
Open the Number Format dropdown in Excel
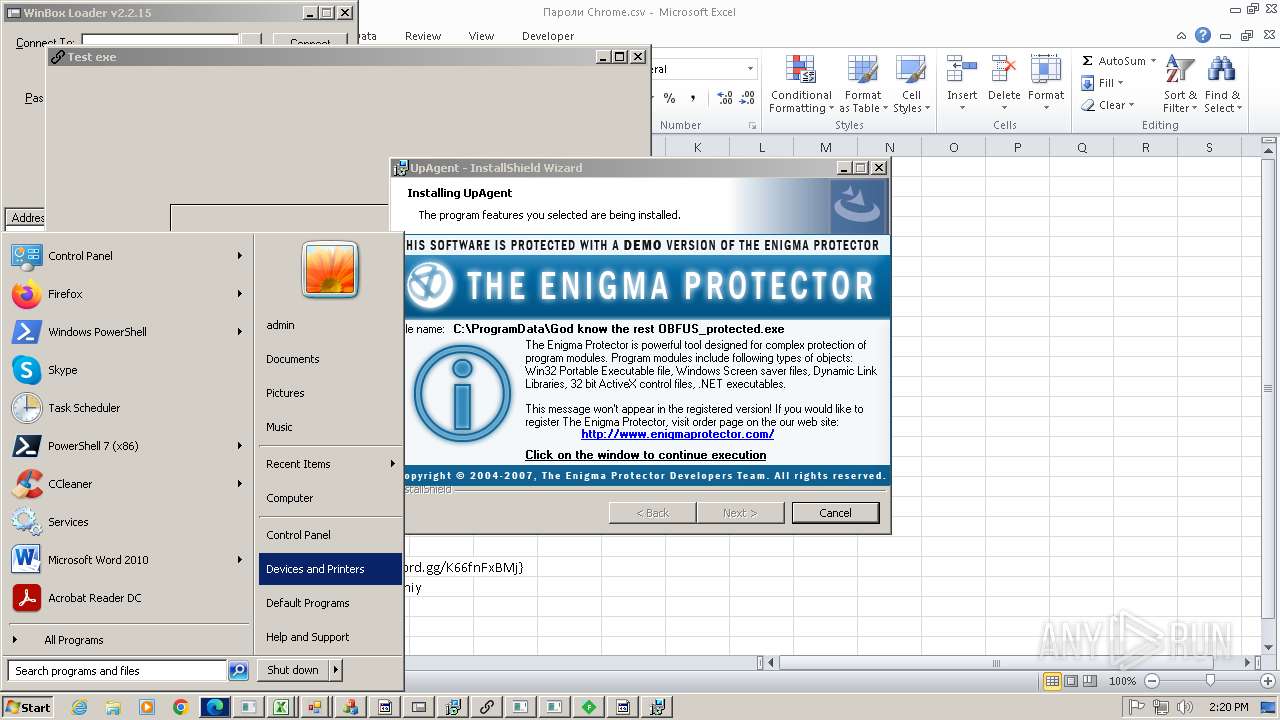[751, 69]
